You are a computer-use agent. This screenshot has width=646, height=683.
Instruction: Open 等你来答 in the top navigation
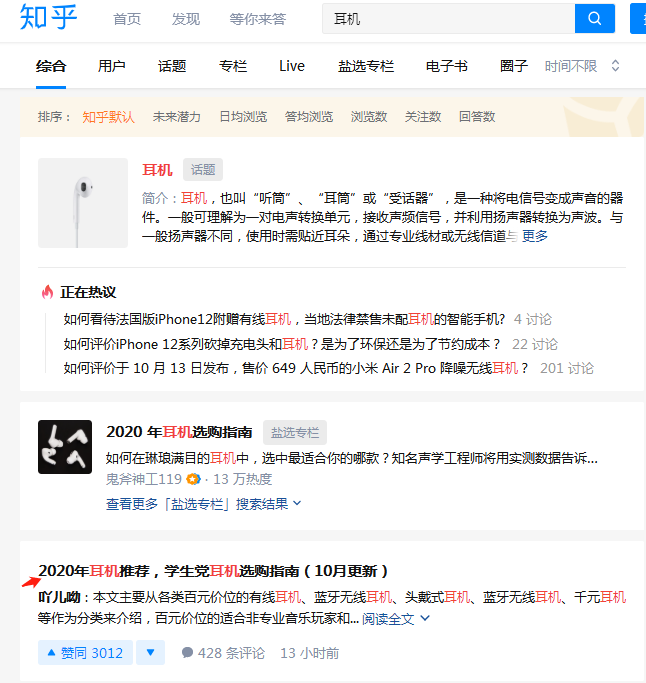coord(257,19)
